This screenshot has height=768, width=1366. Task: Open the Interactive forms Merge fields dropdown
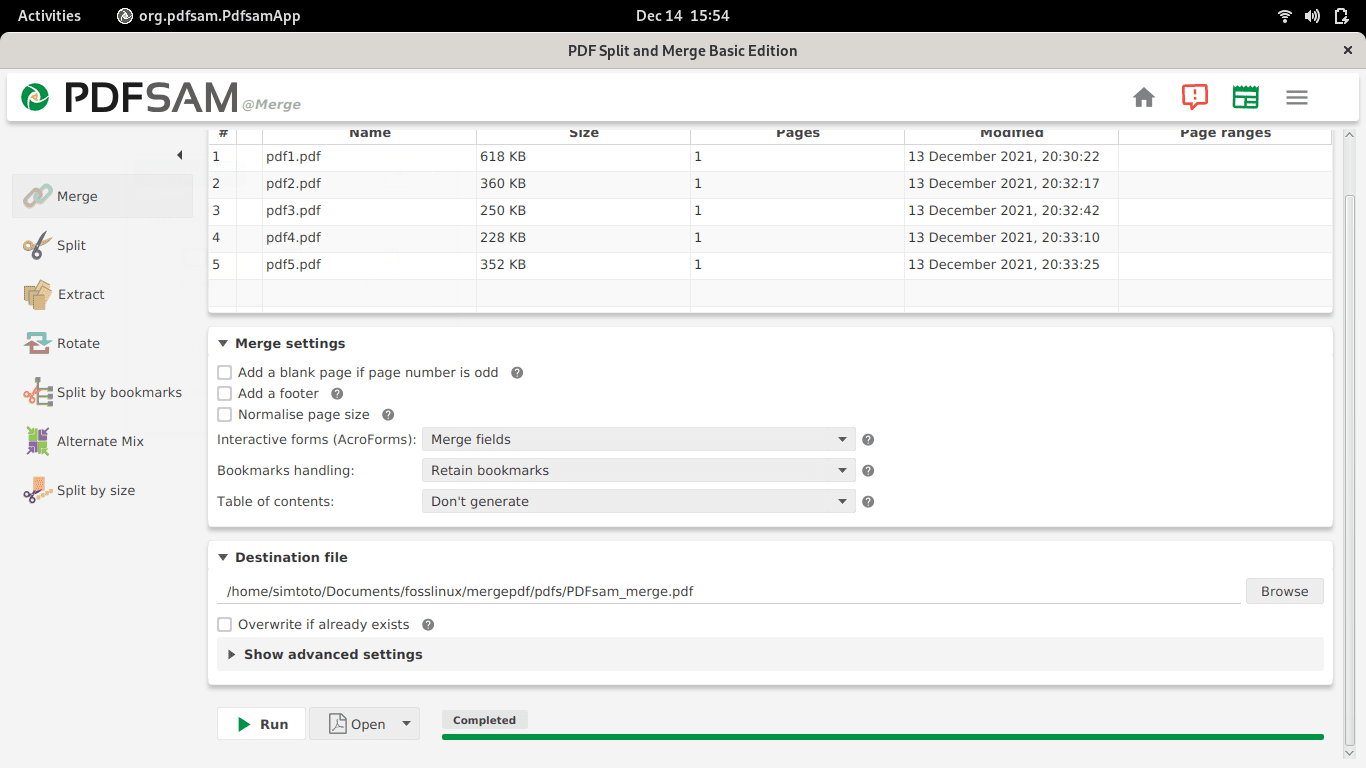click(x=638, y=439)
